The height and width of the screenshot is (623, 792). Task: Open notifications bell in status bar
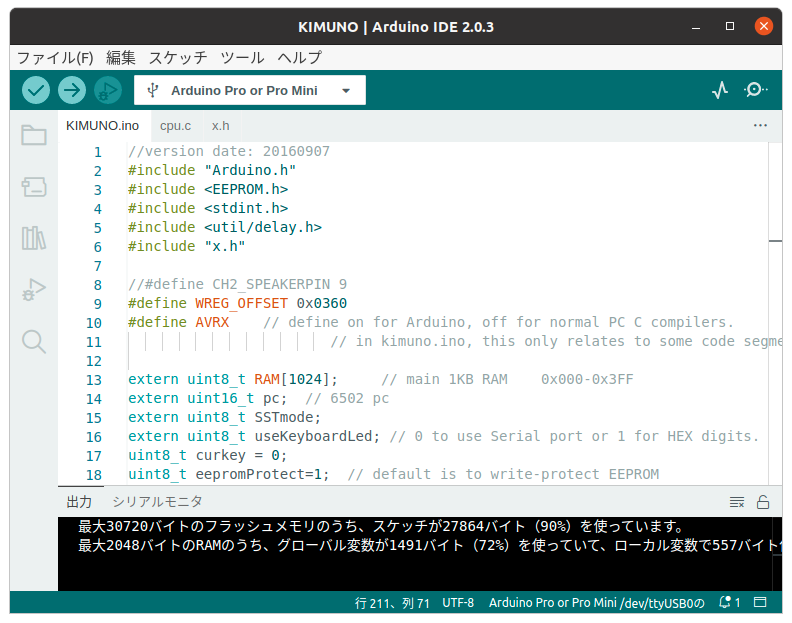(729, 602)
